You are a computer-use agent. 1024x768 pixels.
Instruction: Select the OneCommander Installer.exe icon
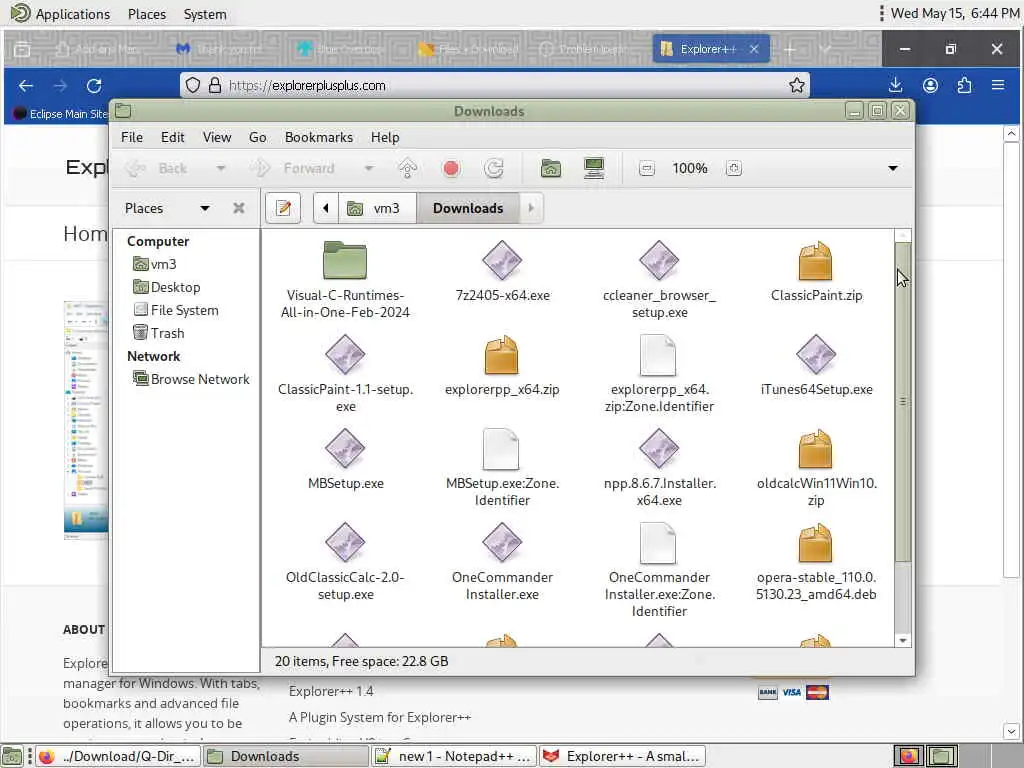coord(502,543)
